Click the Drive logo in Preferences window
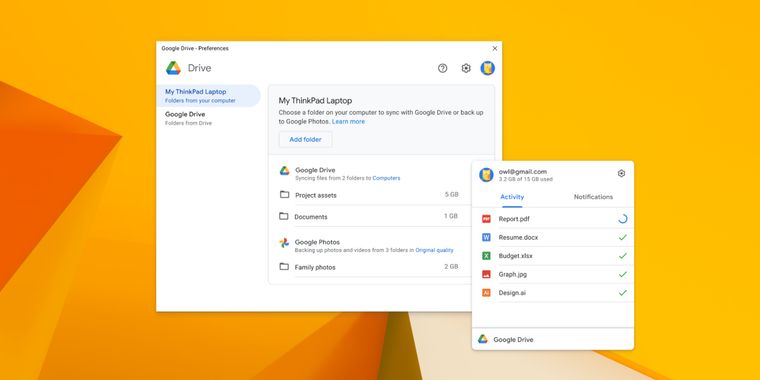 (x=173, y=68)
